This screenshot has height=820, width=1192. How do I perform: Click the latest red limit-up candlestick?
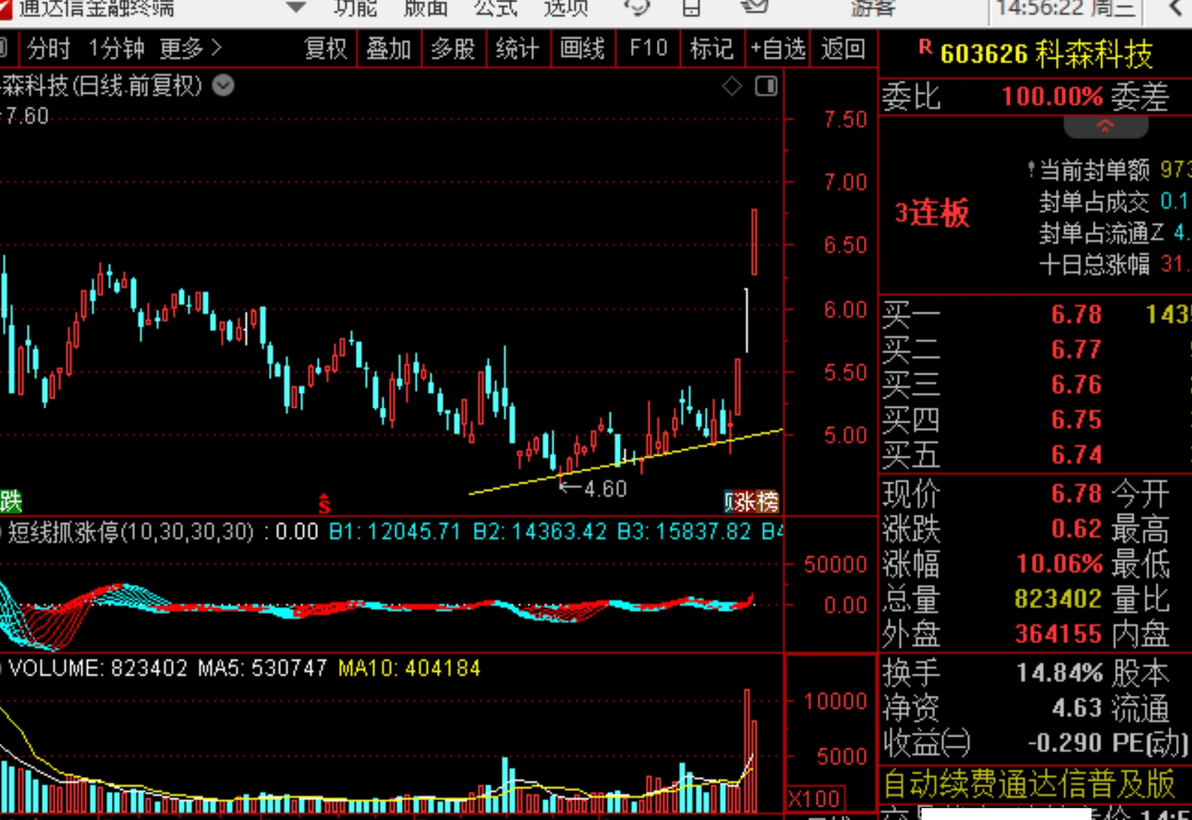pos(754,242)
